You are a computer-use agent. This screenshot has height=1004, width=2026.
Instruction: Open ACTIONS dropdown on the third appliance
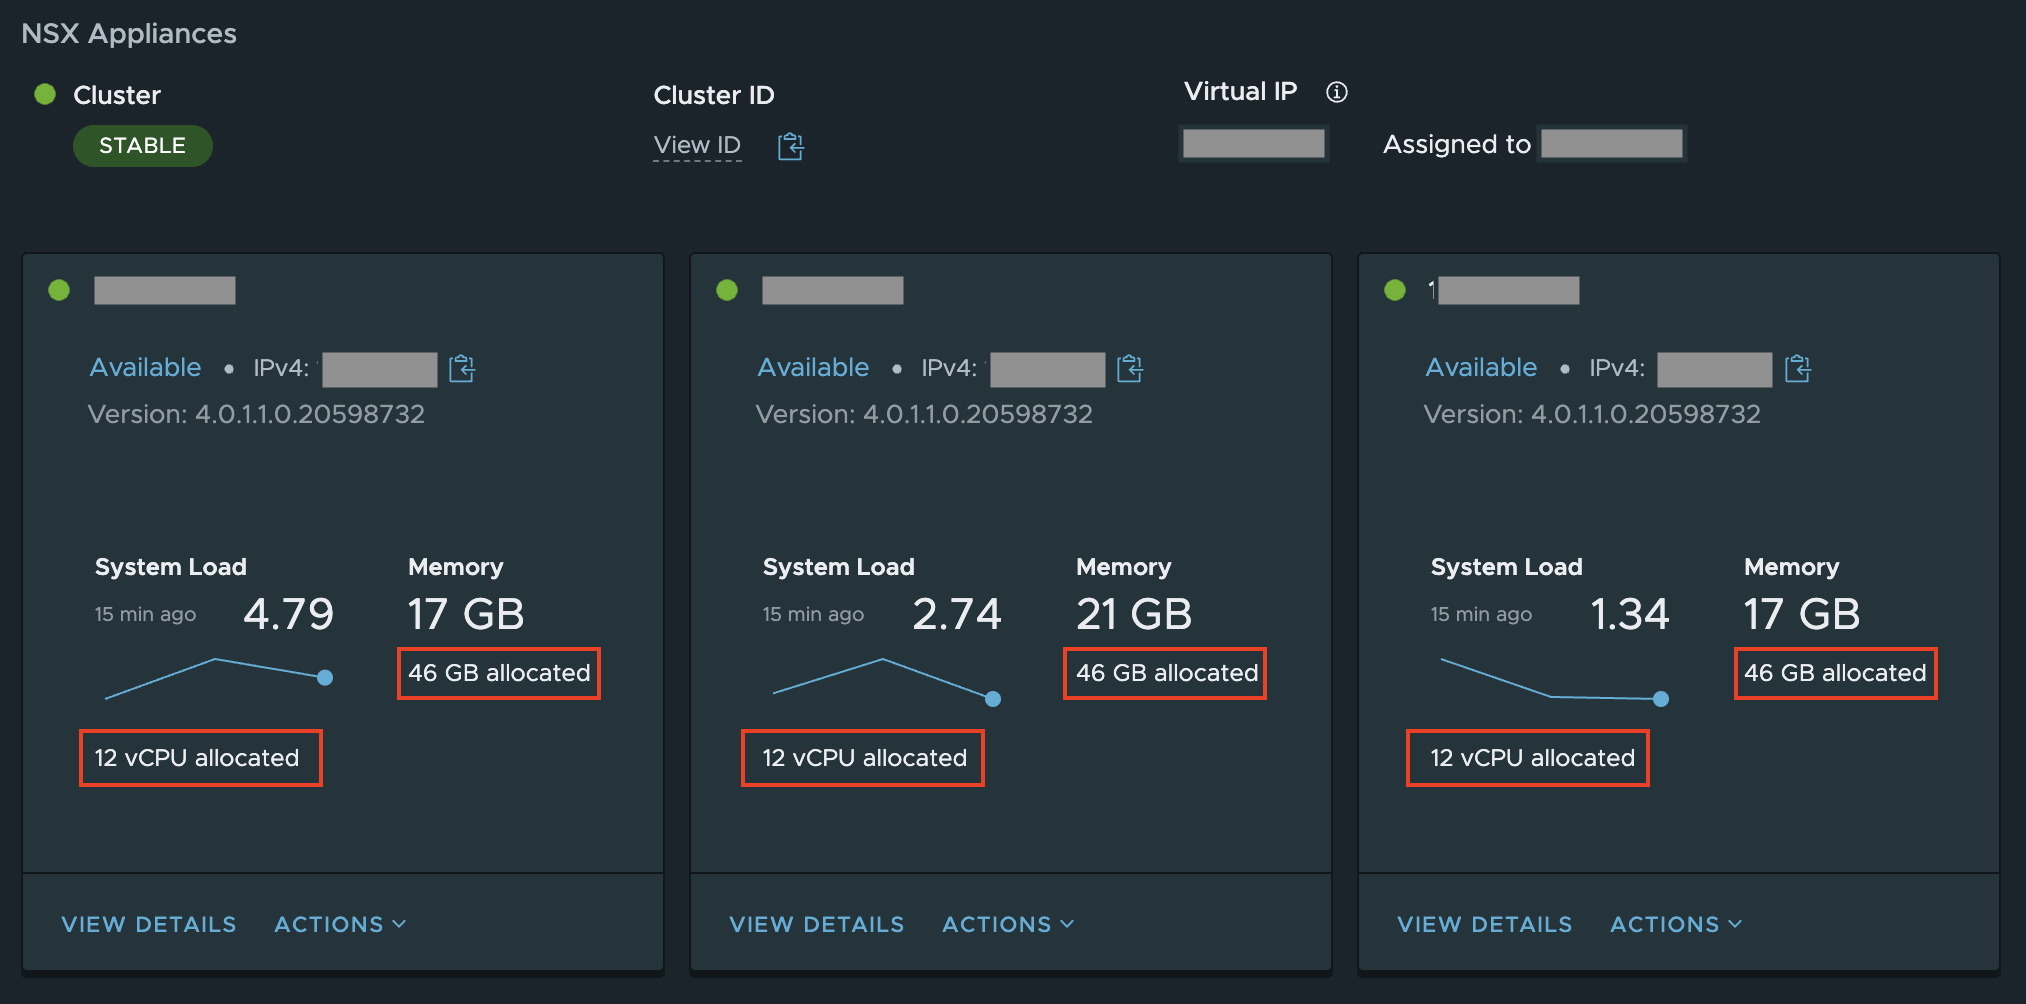(1676, 924)
